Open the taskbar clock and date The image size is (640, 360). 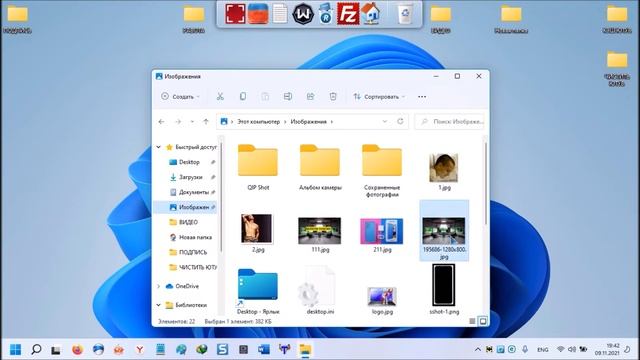click(607, 349)
